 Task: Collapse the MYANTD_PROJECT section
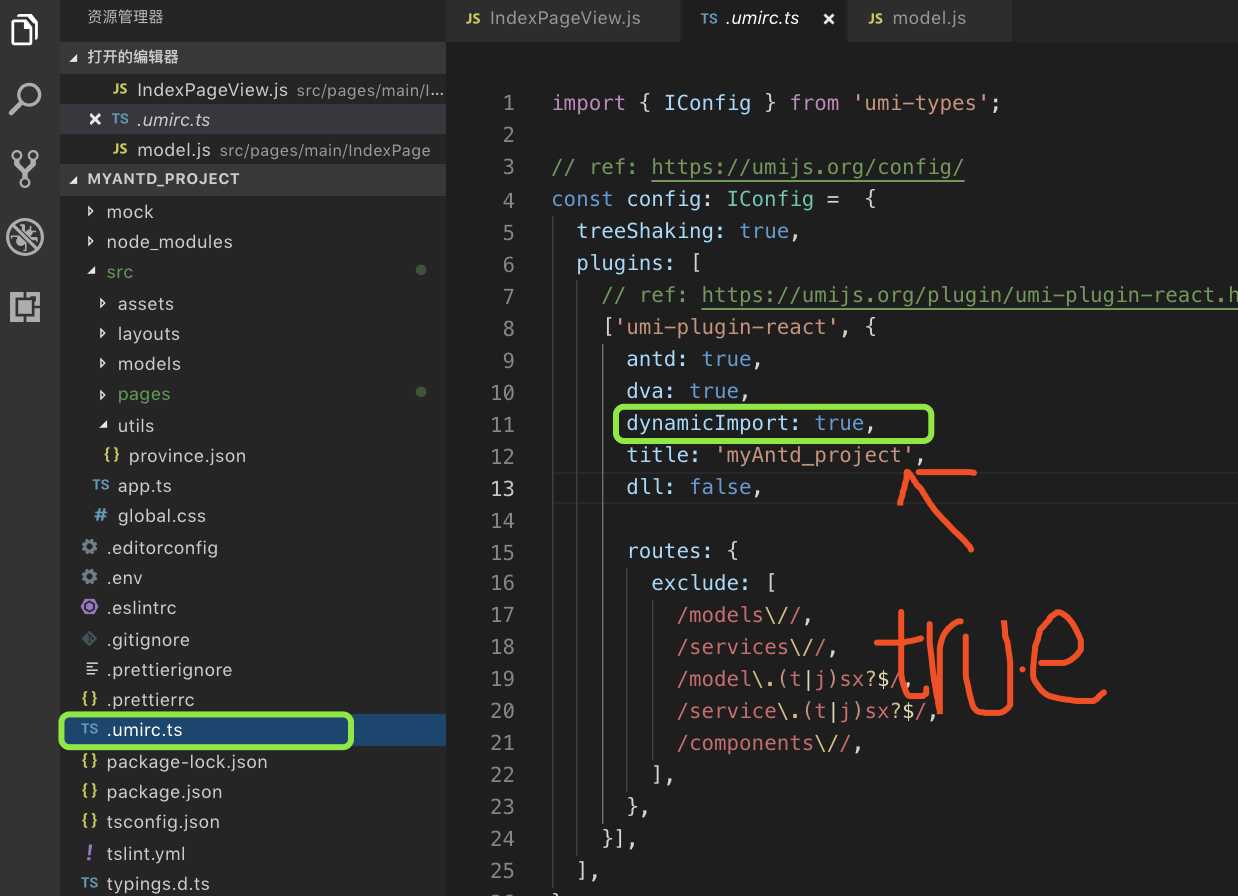[253, 179]
